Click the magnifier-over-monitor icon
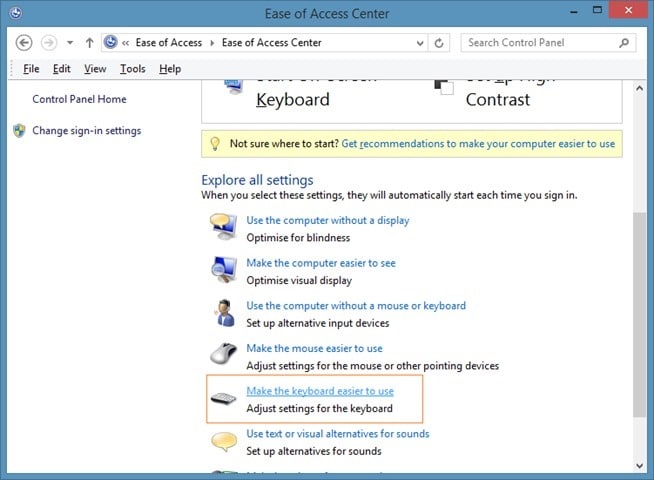The height and width of the screenshot is (480, 654). [224, 269]
